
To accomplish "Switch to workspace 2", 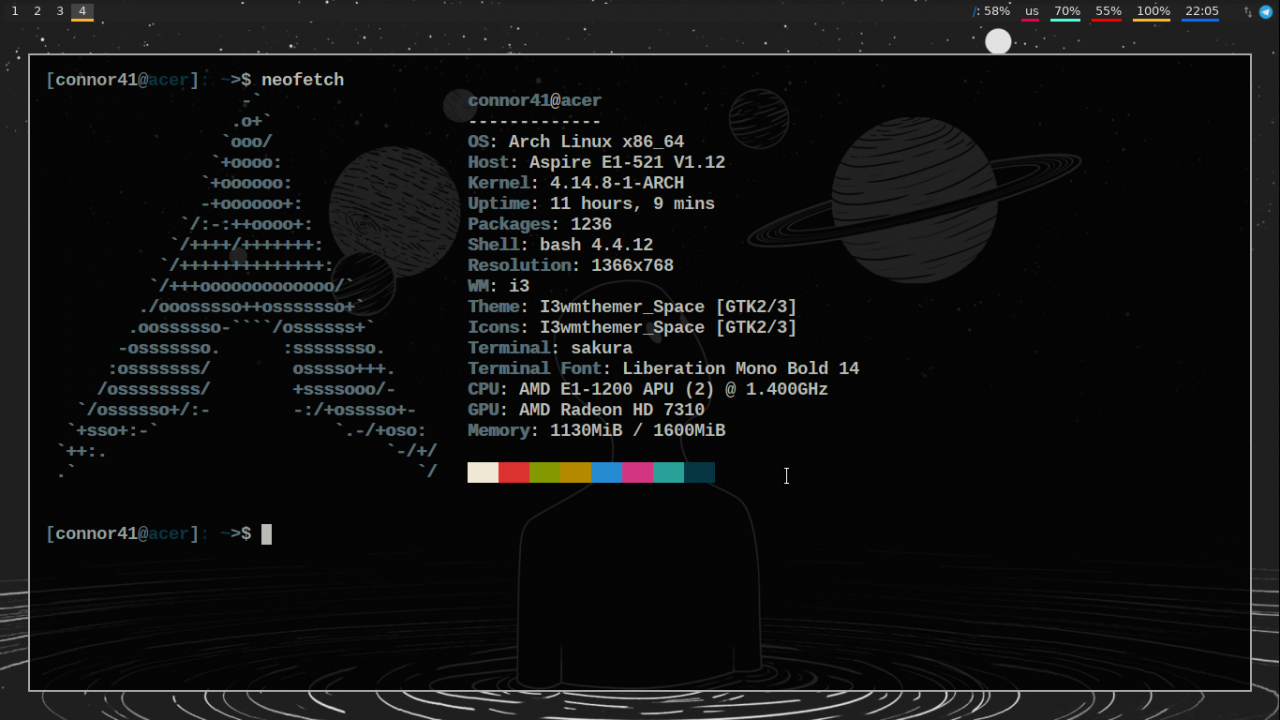I will 38,11.
